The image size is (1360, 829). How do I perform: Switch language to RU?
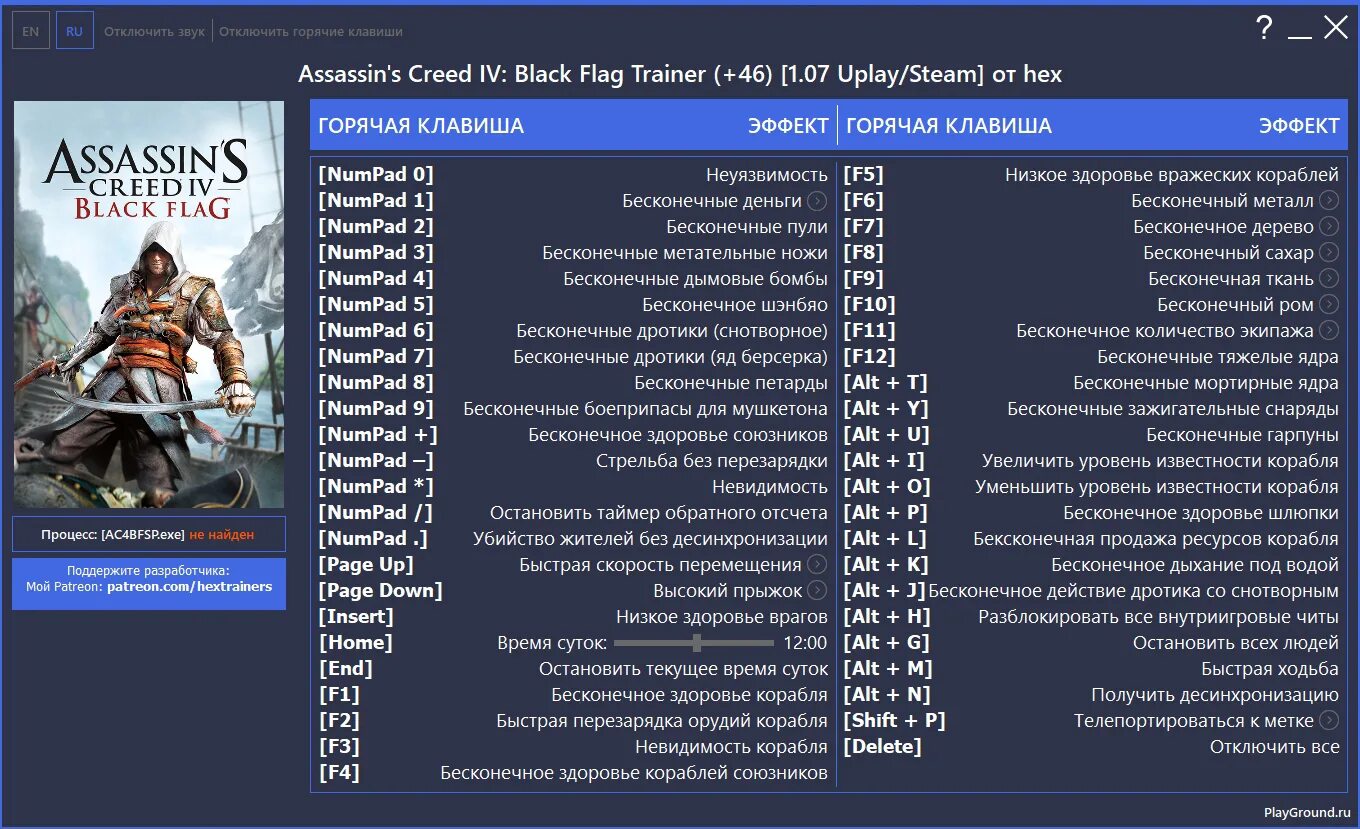[x=74, y=31]
